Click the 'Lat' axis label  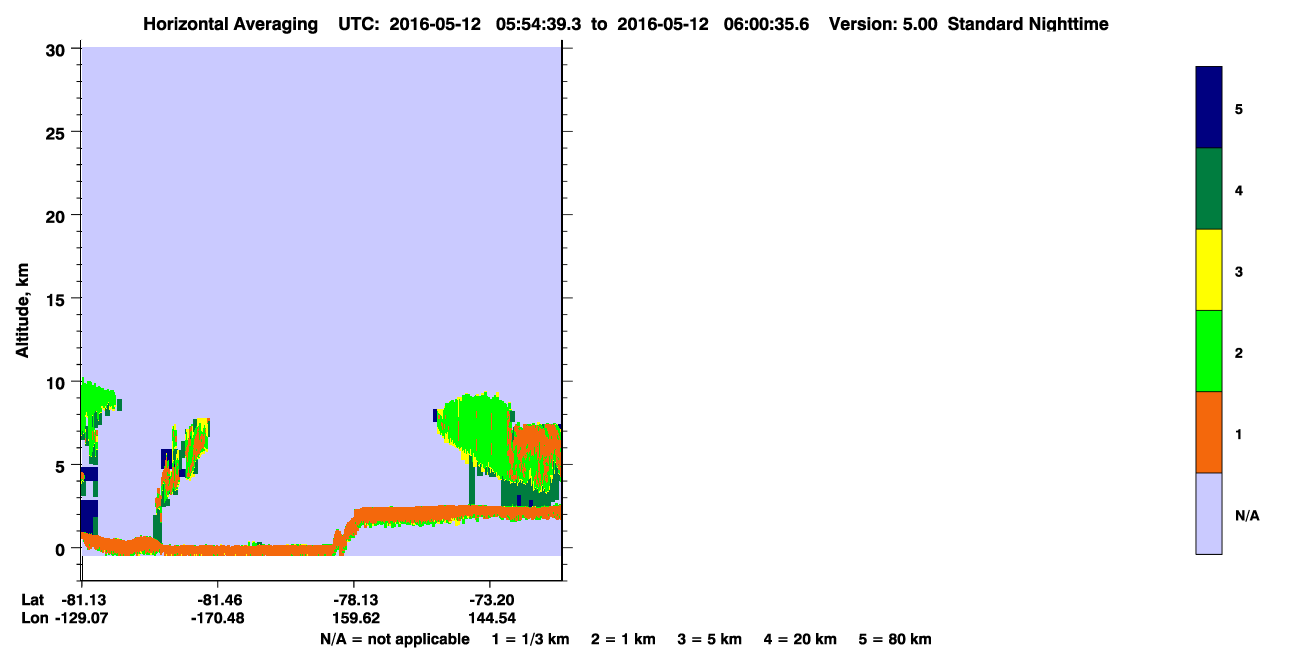[32, 600]
